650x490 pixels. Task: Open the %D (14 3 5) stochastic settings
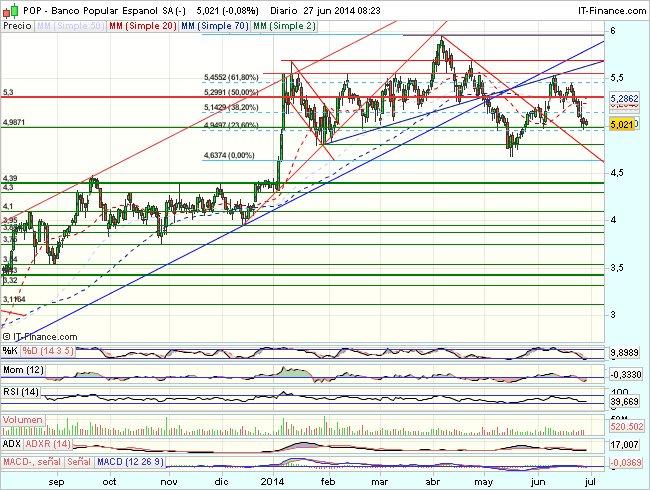coord(47,352)
